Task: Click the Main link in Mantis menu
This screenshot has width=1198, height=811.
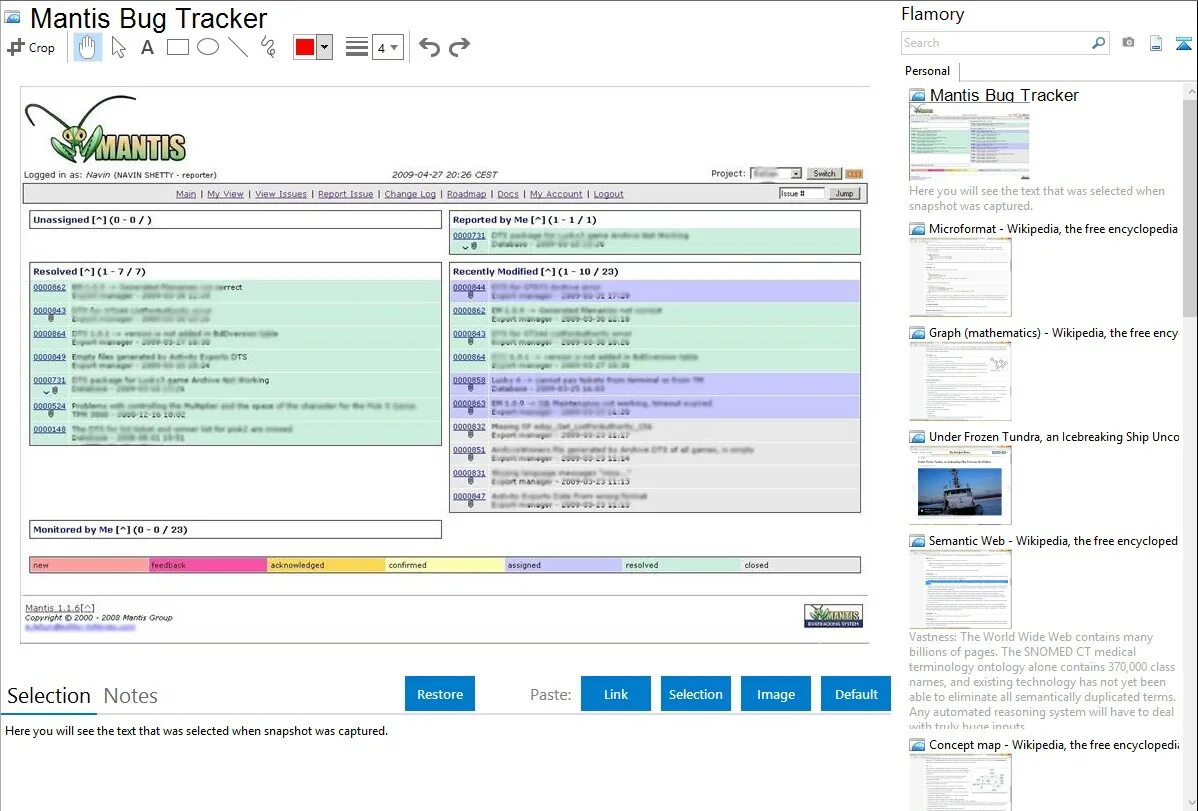Action: [x=186, y=194]
